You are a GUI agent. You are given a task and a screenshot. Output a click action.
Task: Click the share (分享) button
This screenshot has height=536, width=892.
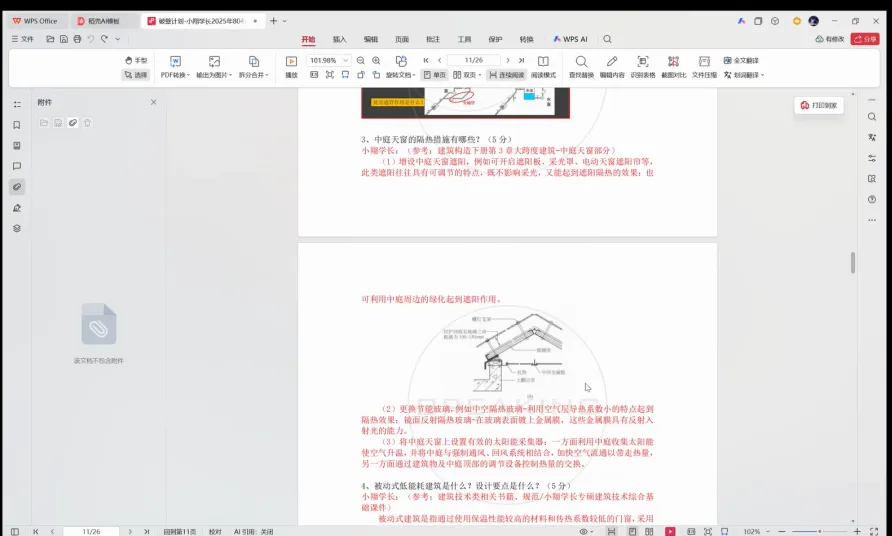click(x=865, y=39)
